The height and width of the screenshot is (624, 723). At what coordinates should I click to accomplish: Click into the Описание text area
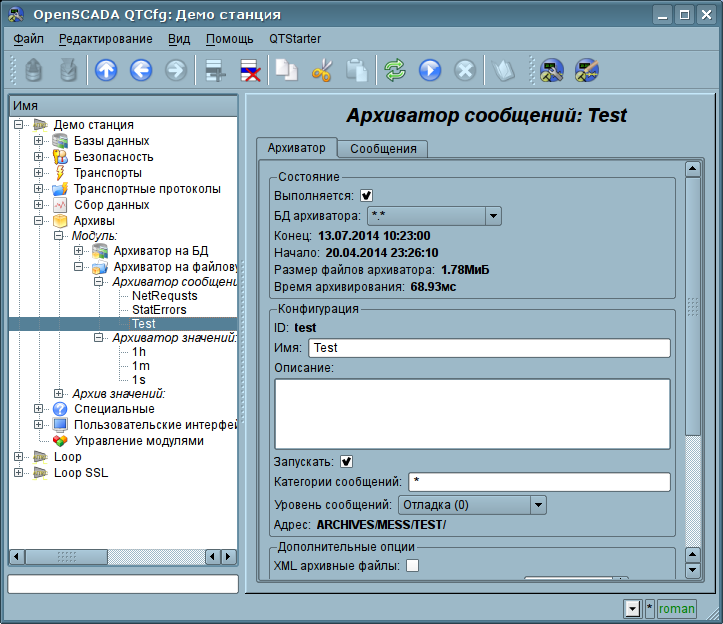pos(472,414)
